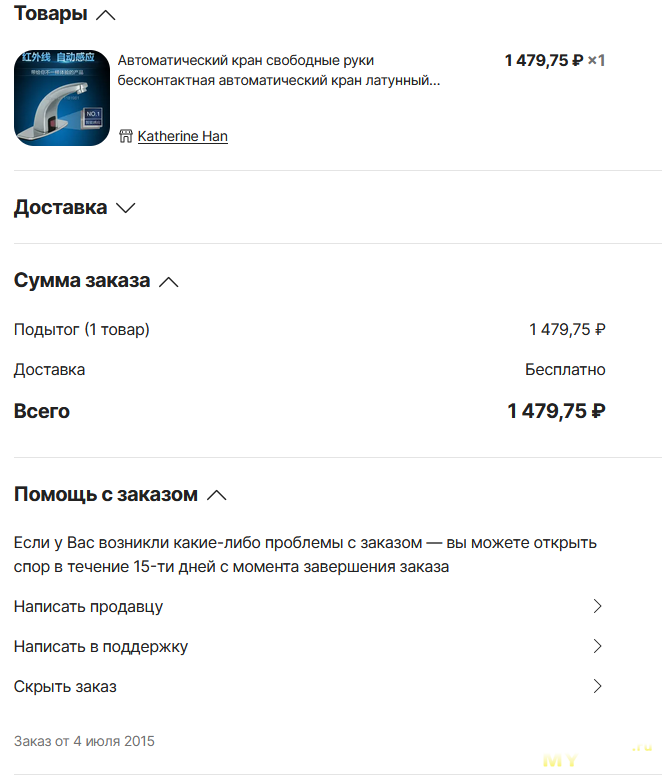Click arrow icon next to Написать в поддержку

click(598, 646)
